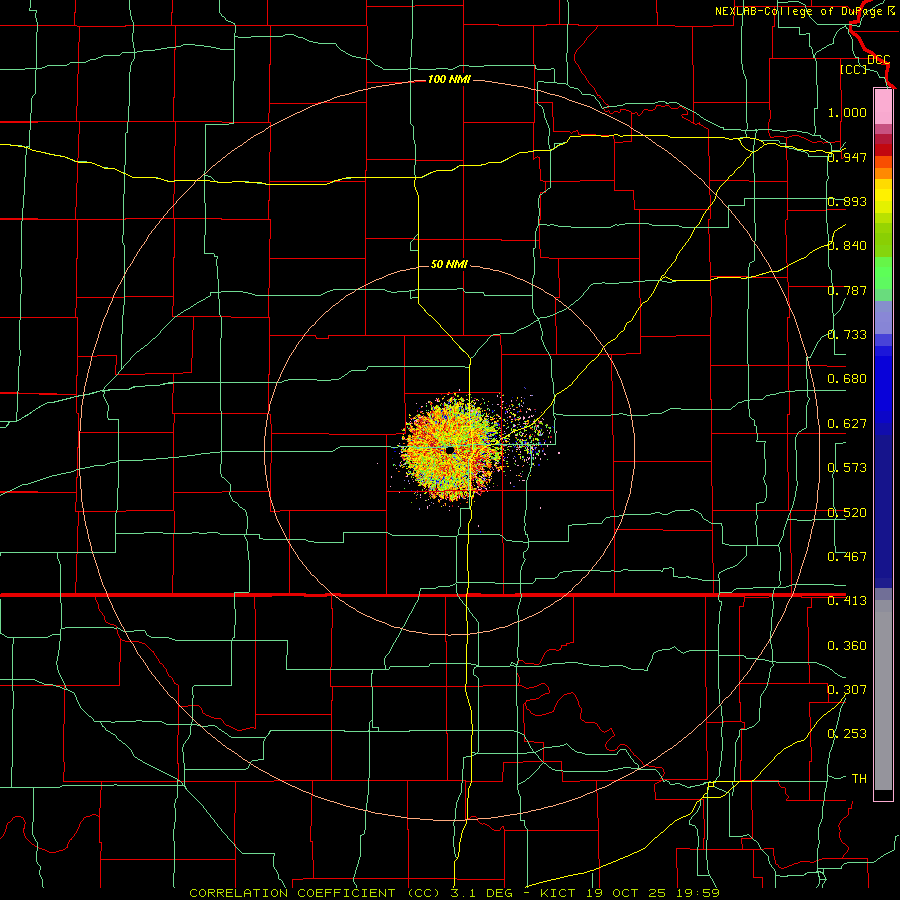This screenshot has height=900, width=900.
Task: Click the 0.413 legend value
Action: (x=847, y=601)
